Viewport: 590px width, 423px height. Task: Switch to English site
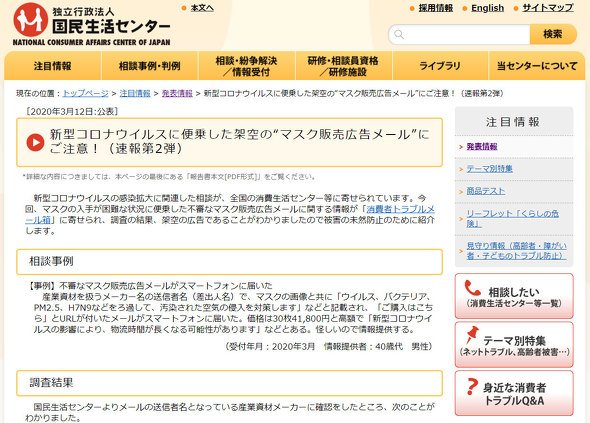tap(487, 8)
